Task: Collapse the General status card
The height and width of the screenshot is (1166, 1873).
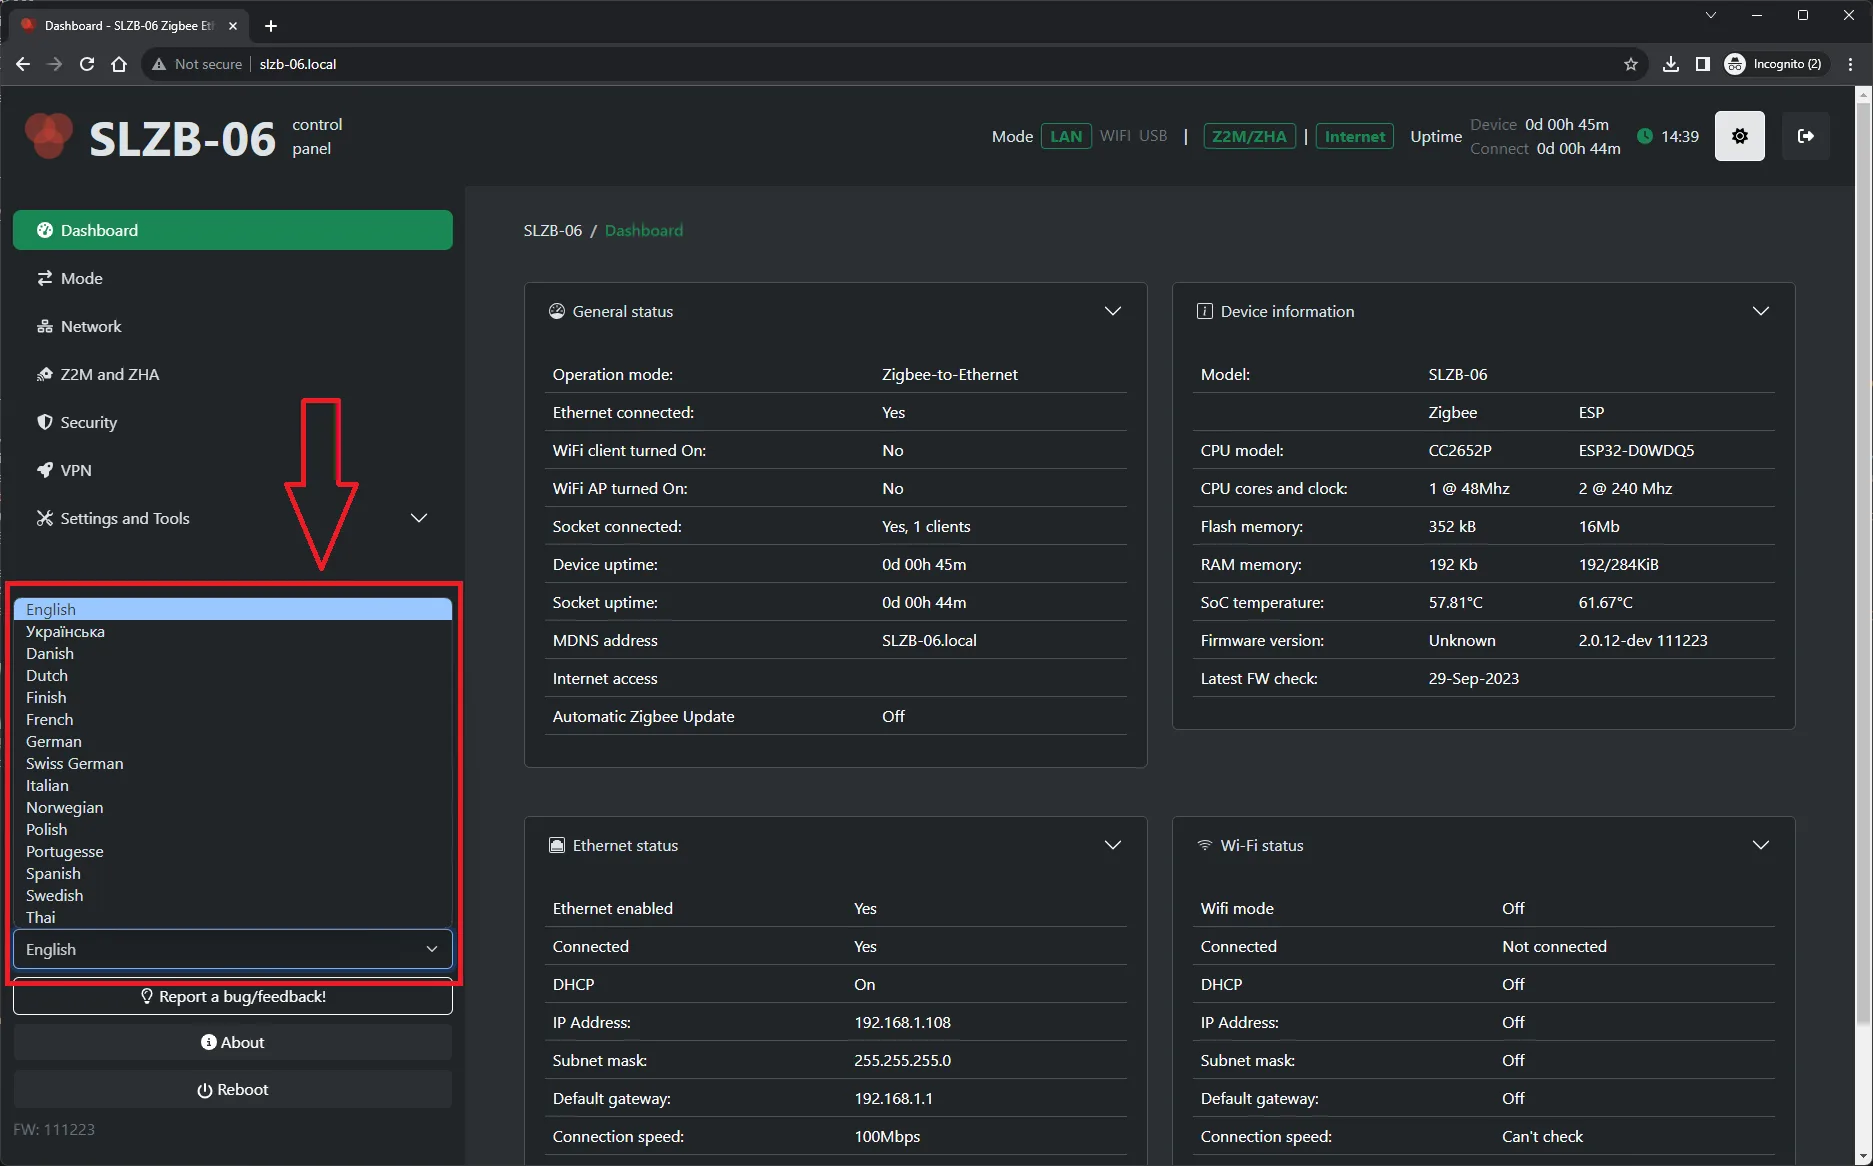Action: click(x=1112, y=311)
